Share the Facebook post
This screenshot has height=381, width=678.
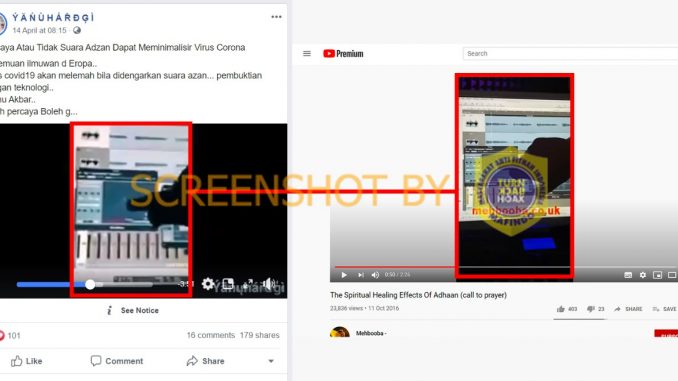(205, 361)
